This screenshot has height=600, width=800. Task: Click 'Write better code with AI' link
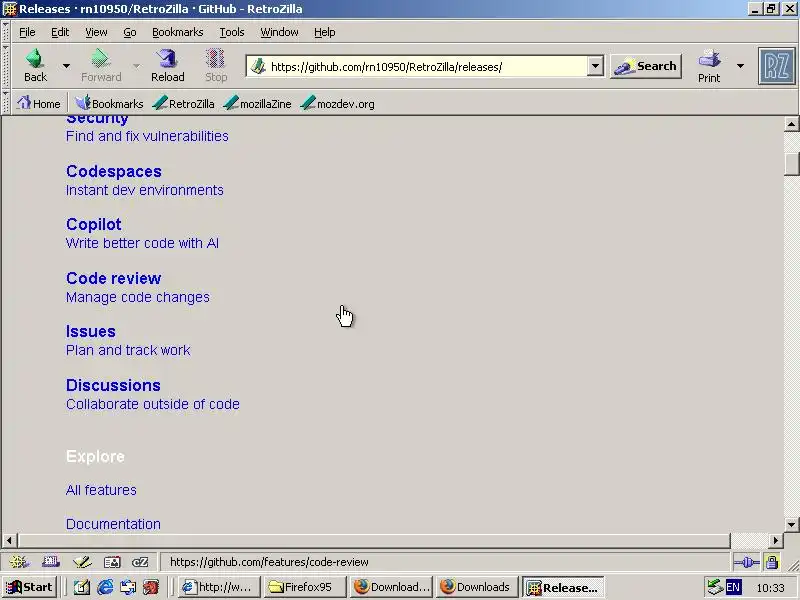click(x=142, y=243)
